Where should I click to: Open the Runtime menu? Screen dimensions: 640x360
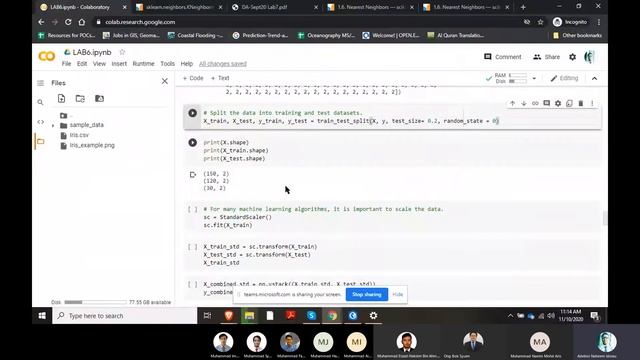click(143, 64)
